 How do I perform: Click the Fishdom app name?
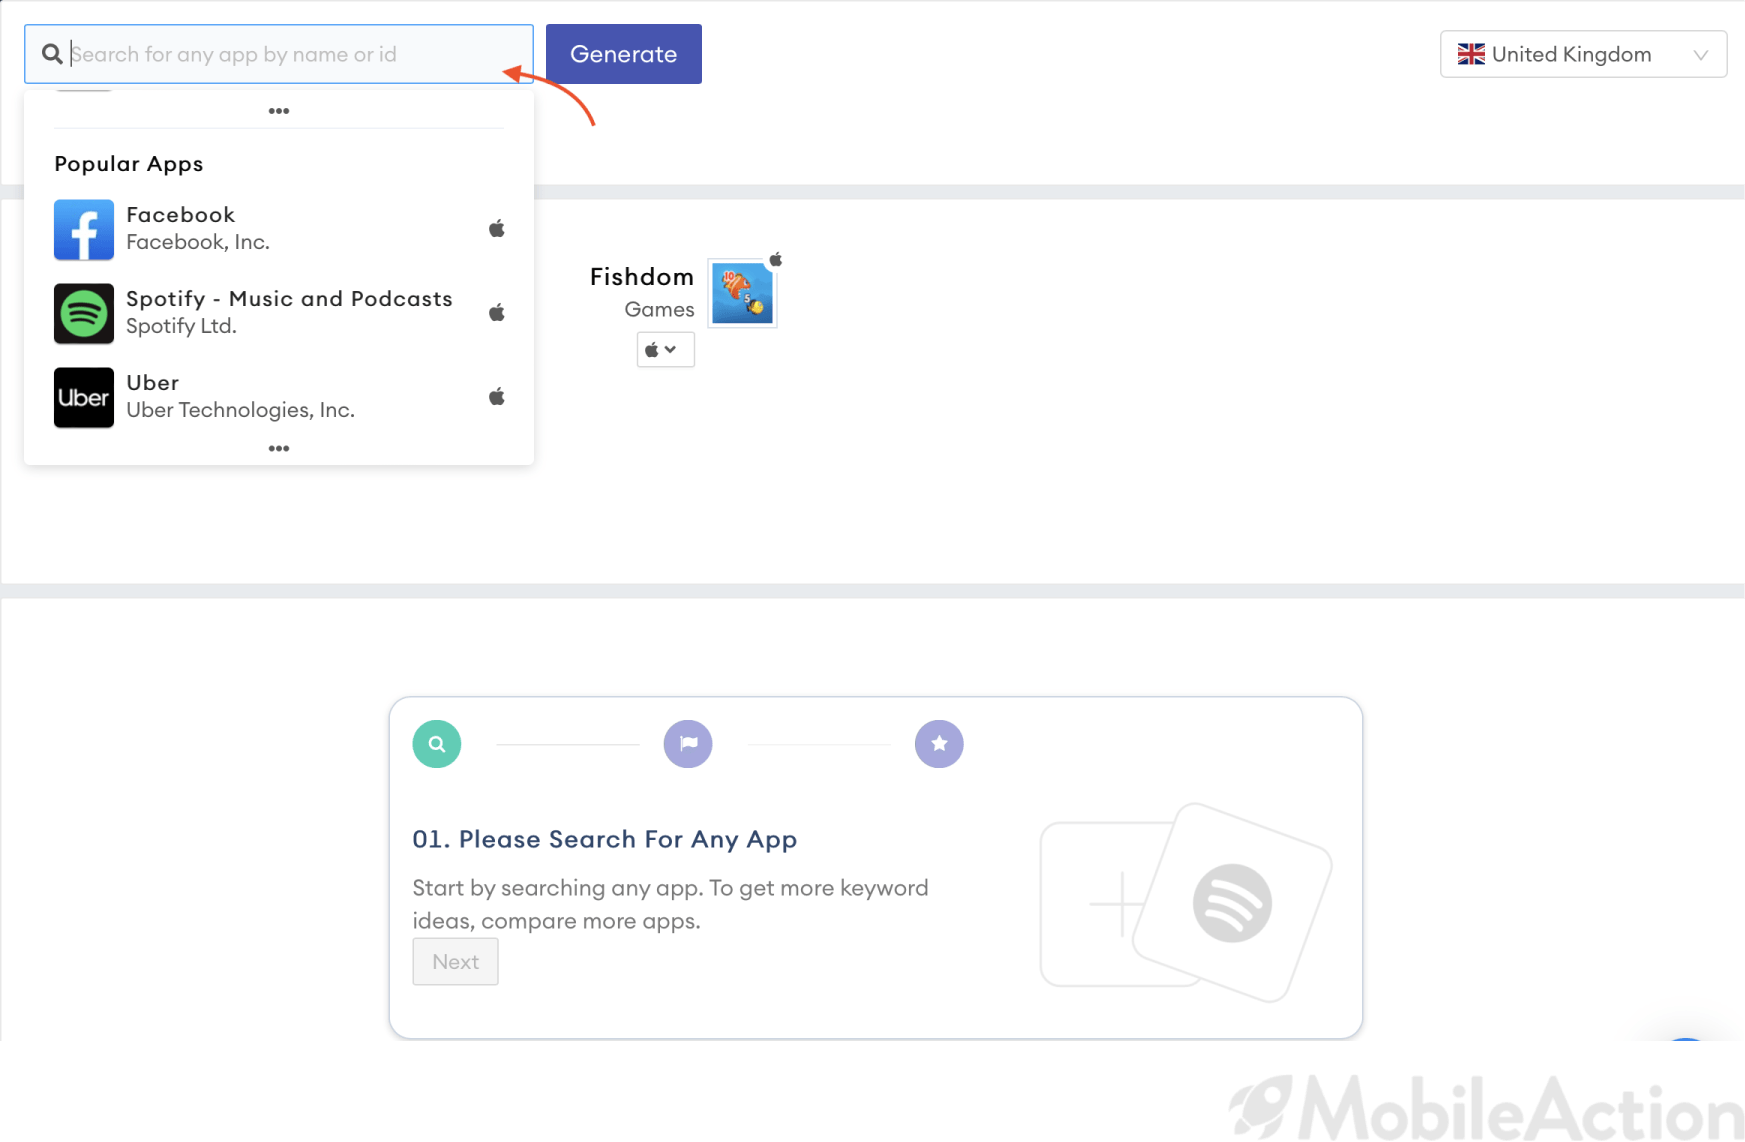point(642,277)
